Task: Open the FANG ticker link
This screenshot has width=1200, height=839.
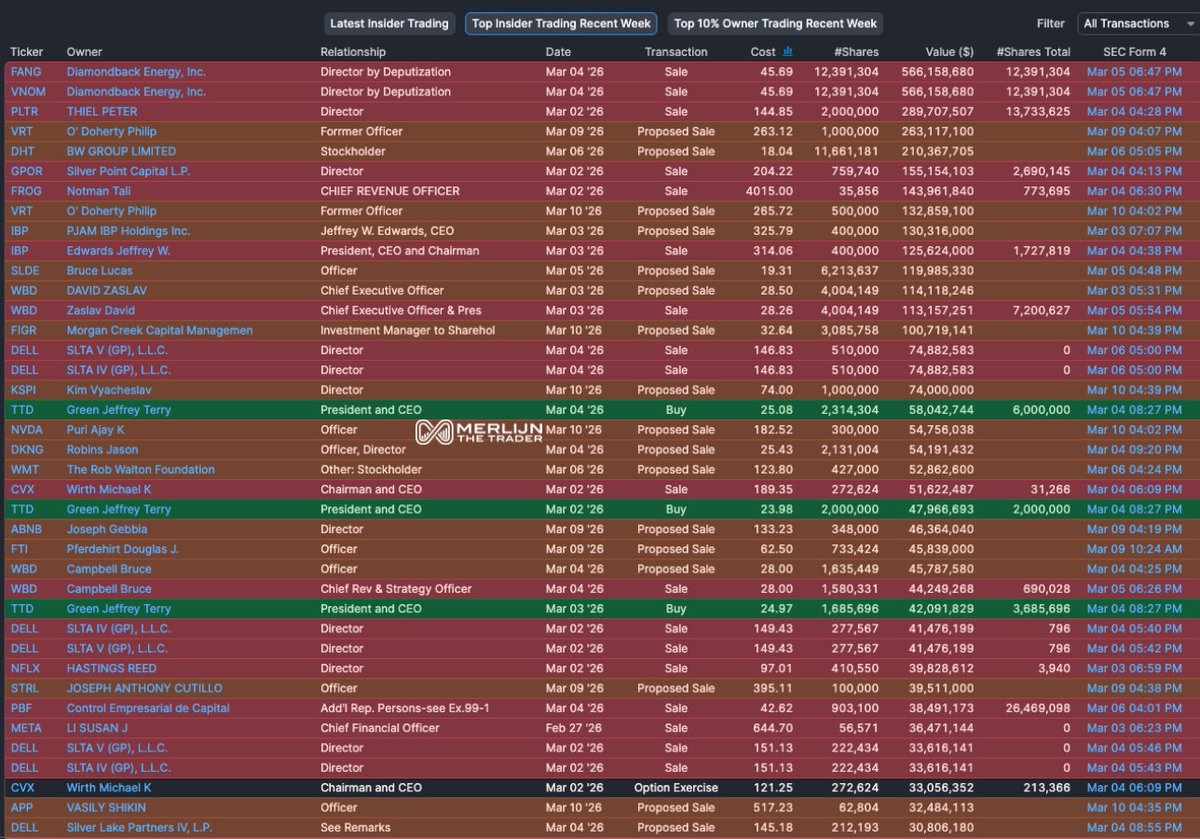Action: [26, 72]
